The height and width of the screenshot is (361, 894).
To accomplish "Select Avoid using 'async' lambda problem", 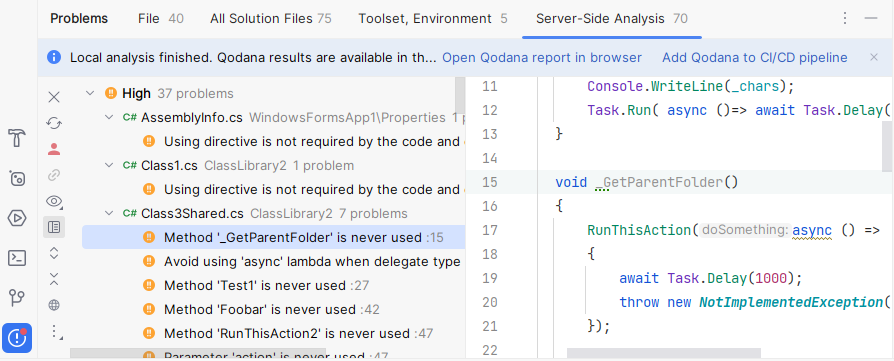I will click(x=312, y=261).
